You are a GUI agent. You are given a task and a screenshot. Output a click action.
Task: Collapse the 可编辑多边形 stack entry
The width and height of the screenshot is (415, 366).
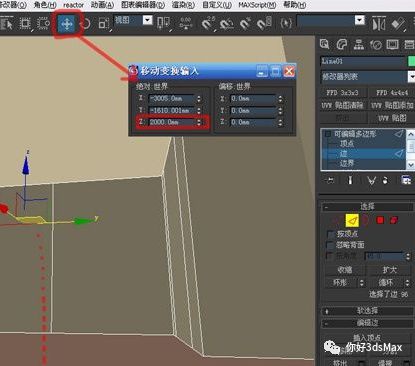pyautogui.click(x=328, y=134)
